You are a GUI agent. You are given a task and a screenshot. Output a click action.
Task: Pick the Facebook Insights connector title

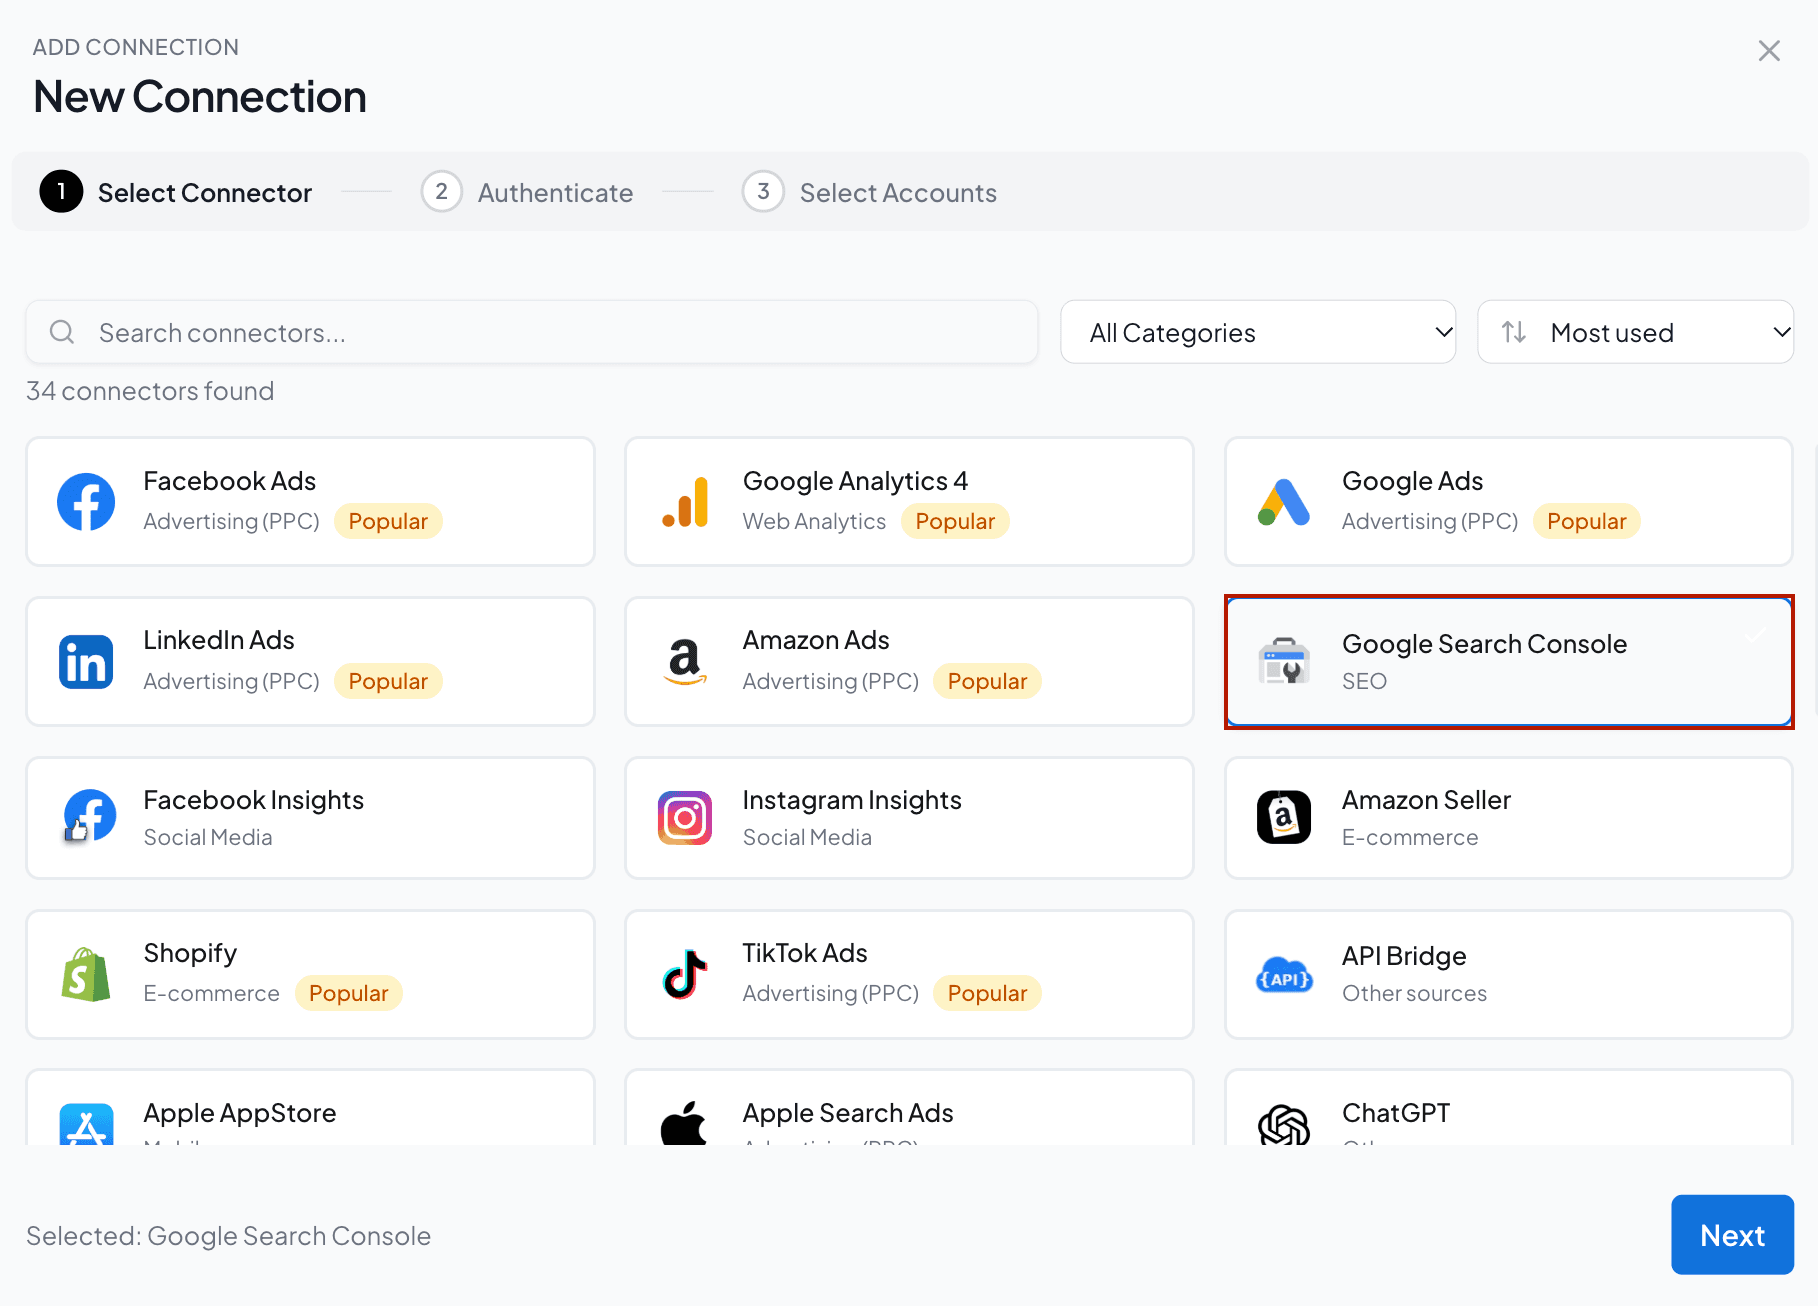[x=254, y=800]
